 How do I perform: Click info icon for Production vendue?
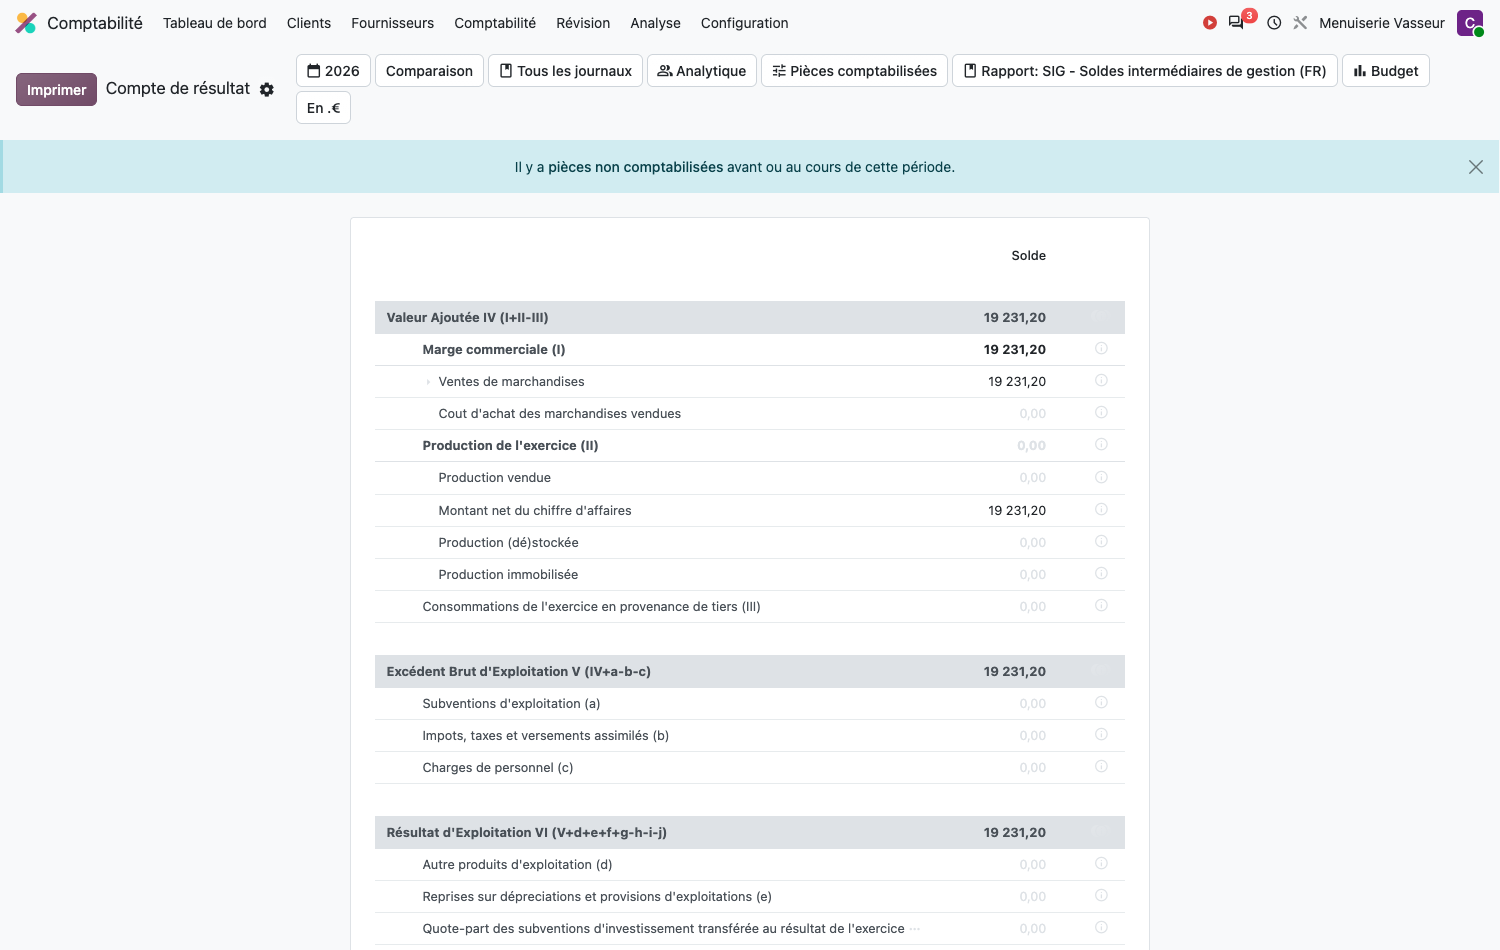(1101, 477)
